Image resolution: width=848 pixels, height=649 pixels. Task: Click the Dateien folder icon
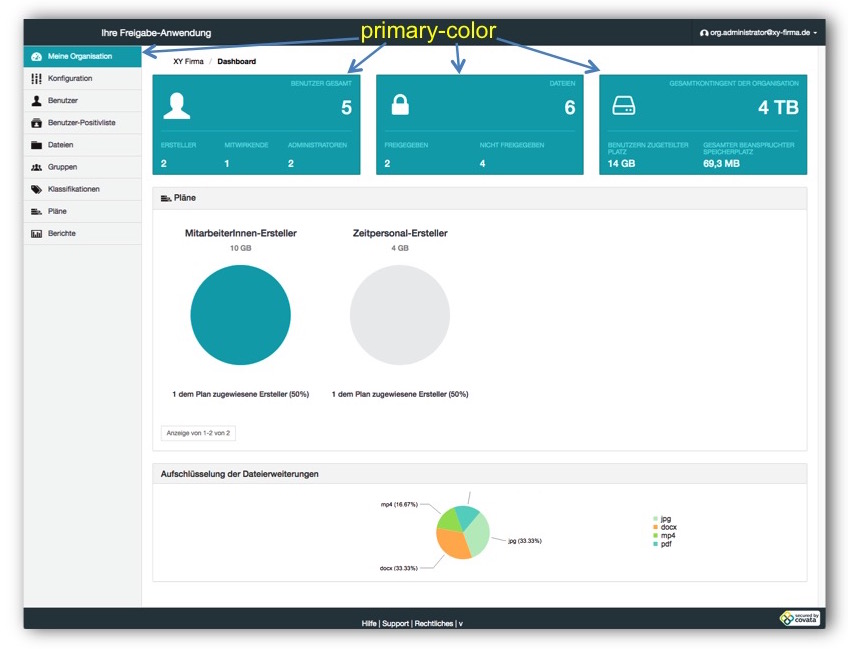pyautogui.click(x=36, y=145)
